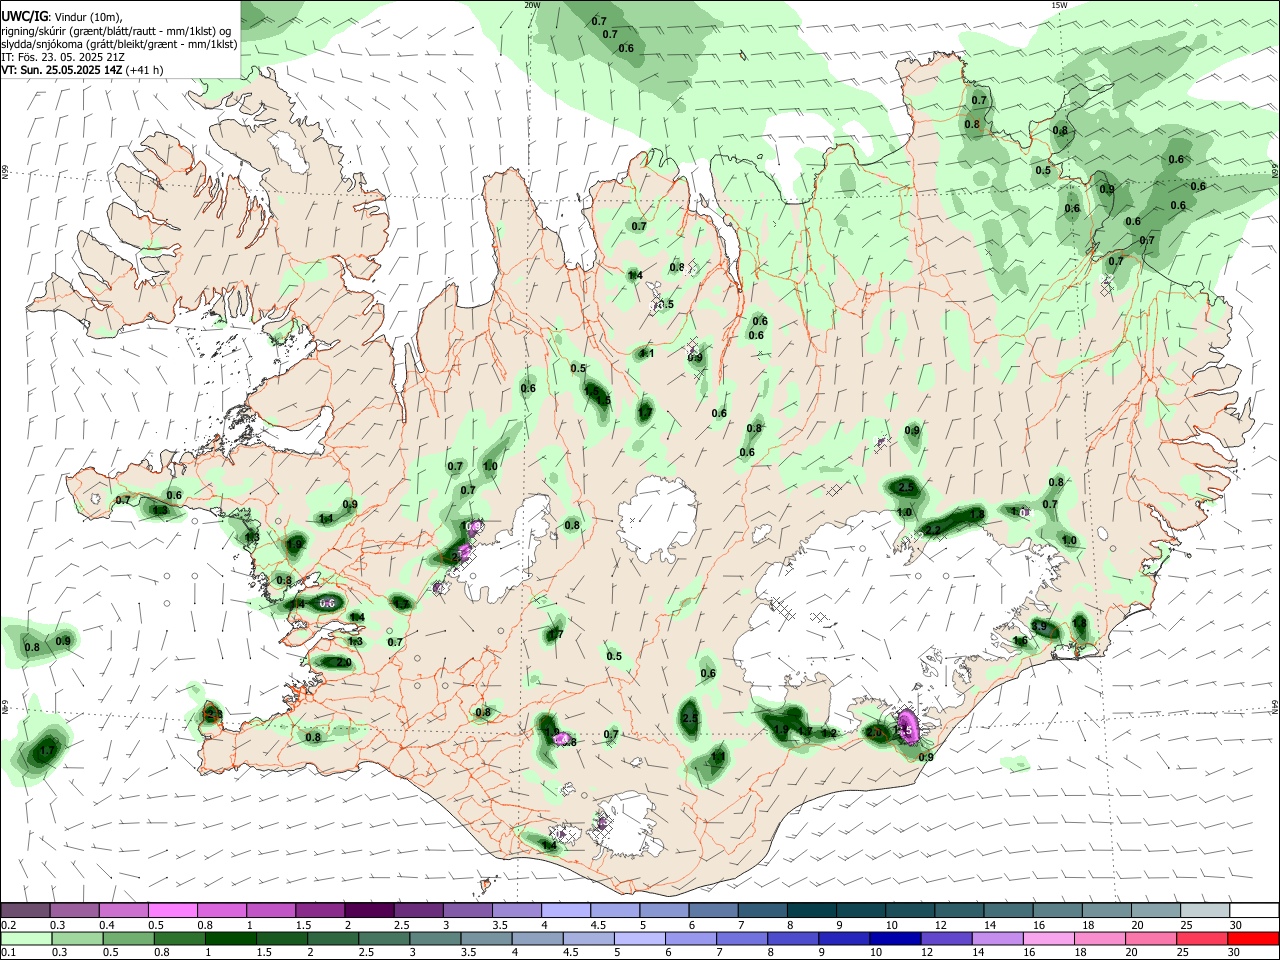Select the dark purple 2 mm snow legend swatch

pyautogui.click(x=369, y=910)
